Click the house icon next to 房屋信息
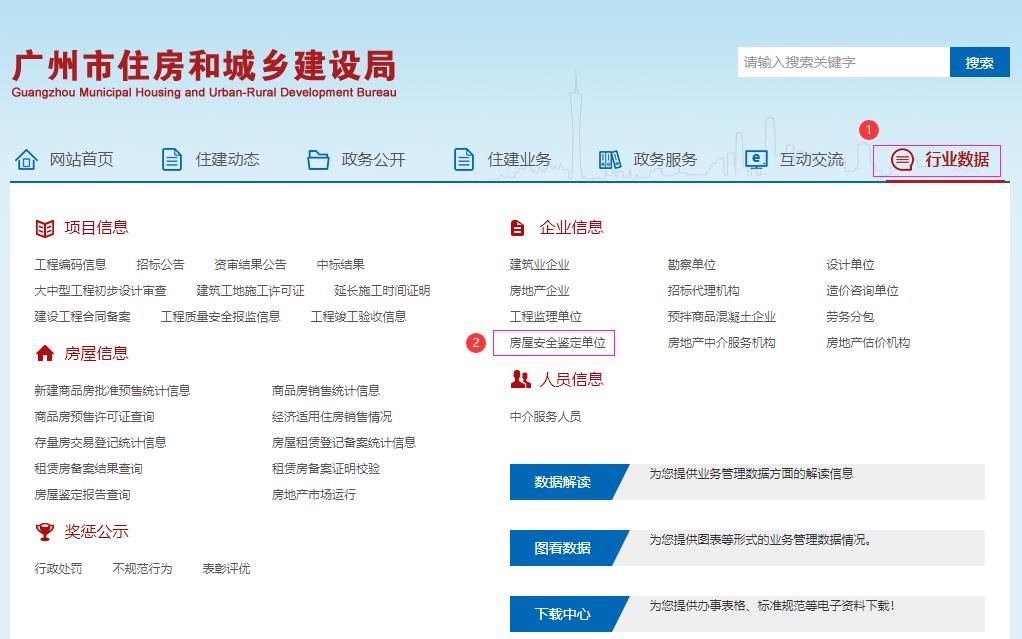Screen dimensions: 1022x639 (x=45, y=353)
